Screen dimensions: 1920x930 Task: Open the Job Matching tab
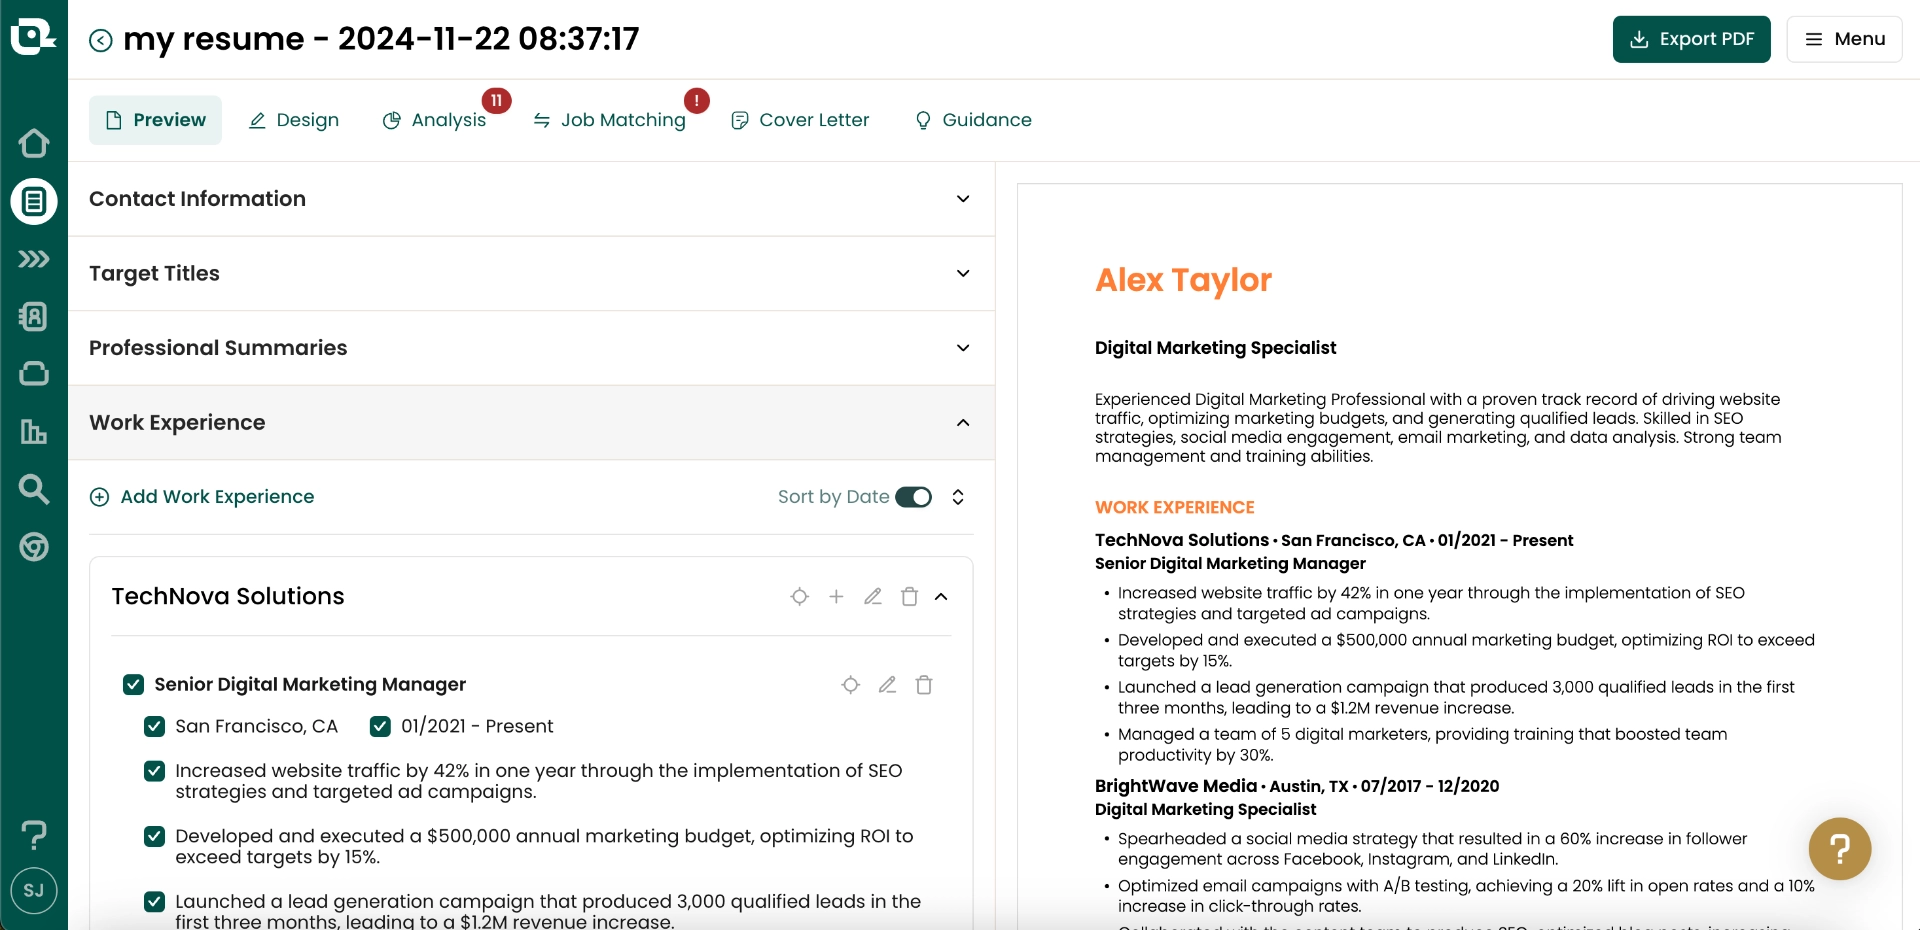coord(609,120)
